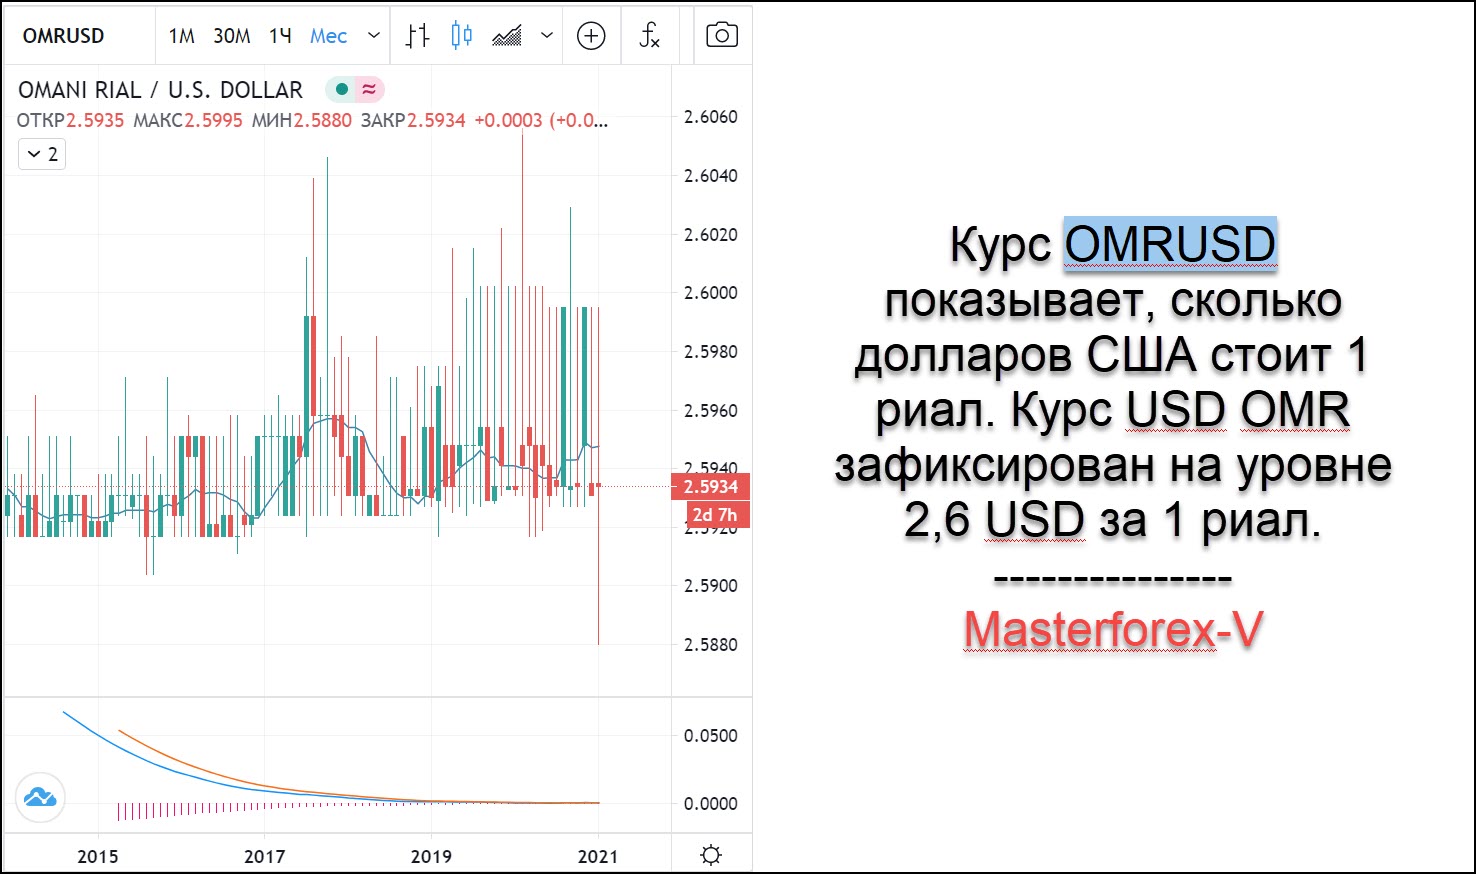Toggle the green market status dot
Image resolution: width=1476 pixels, height=874 pixels.
341,89
